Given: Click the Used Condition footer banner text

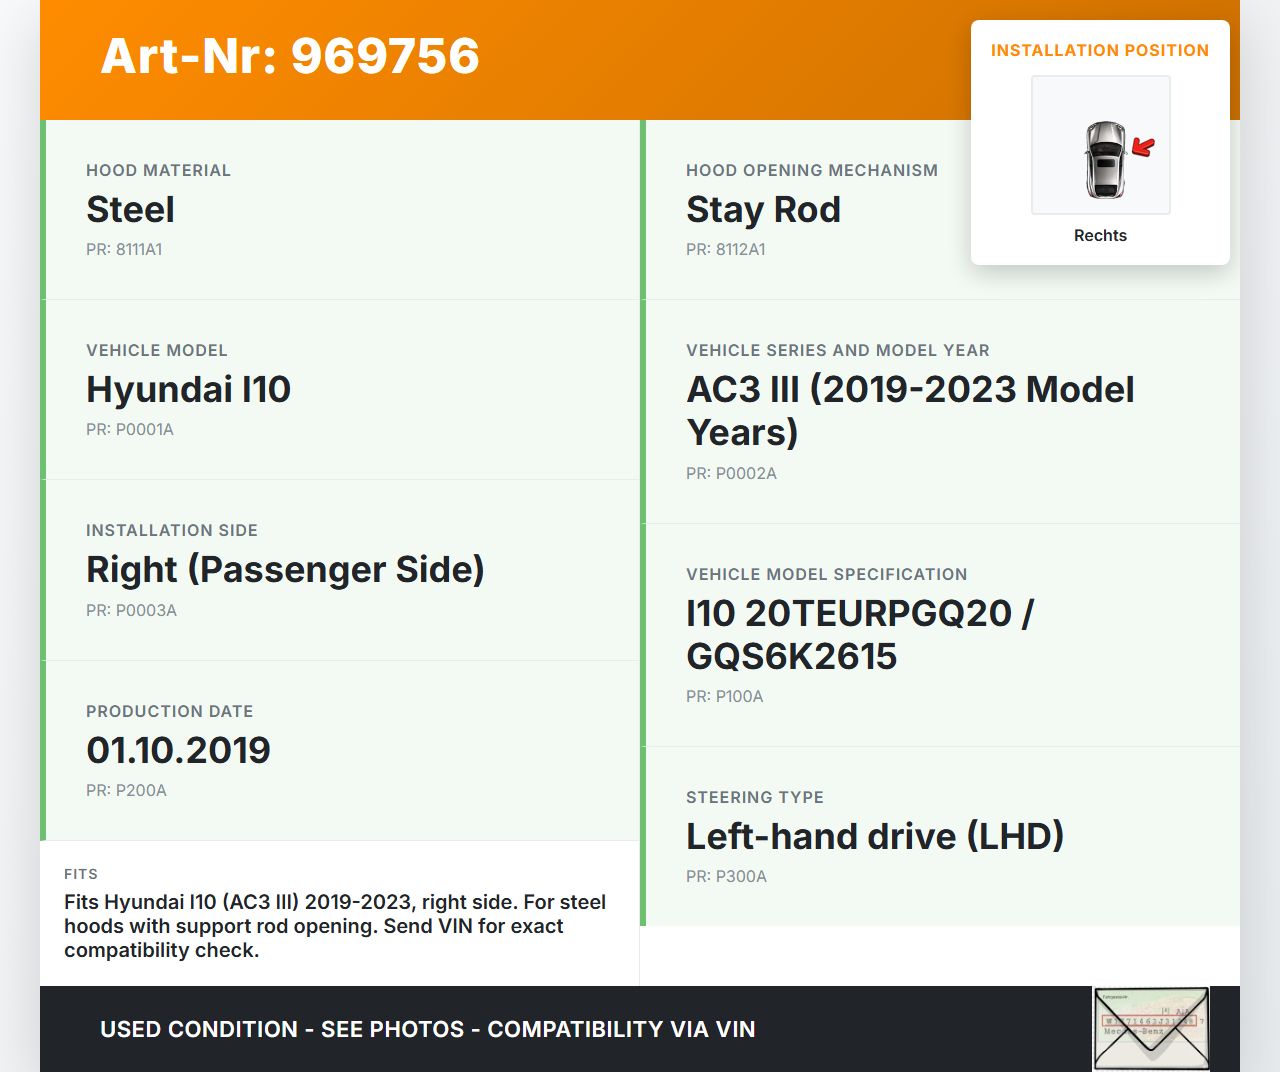Looking at the screenshot, I should (427, 1030).
